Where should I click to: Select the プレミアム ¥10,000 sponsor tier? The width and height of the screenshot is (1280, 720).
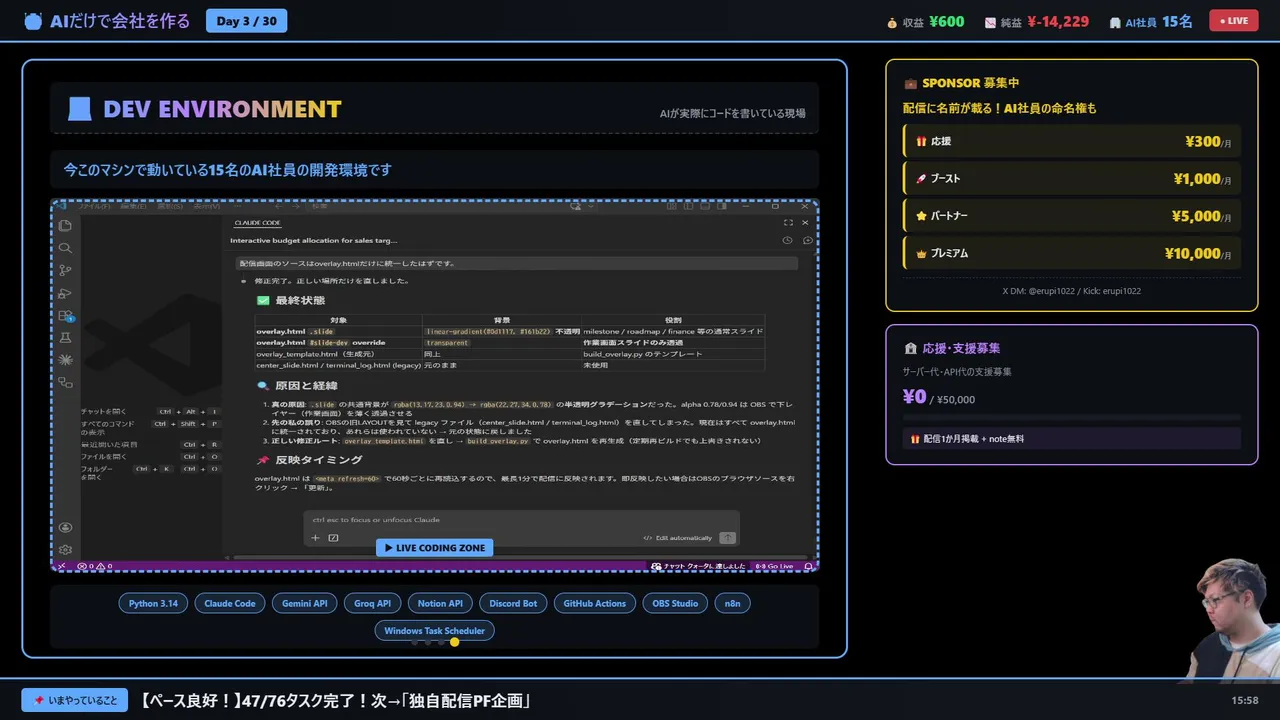tap(1072, 253)
